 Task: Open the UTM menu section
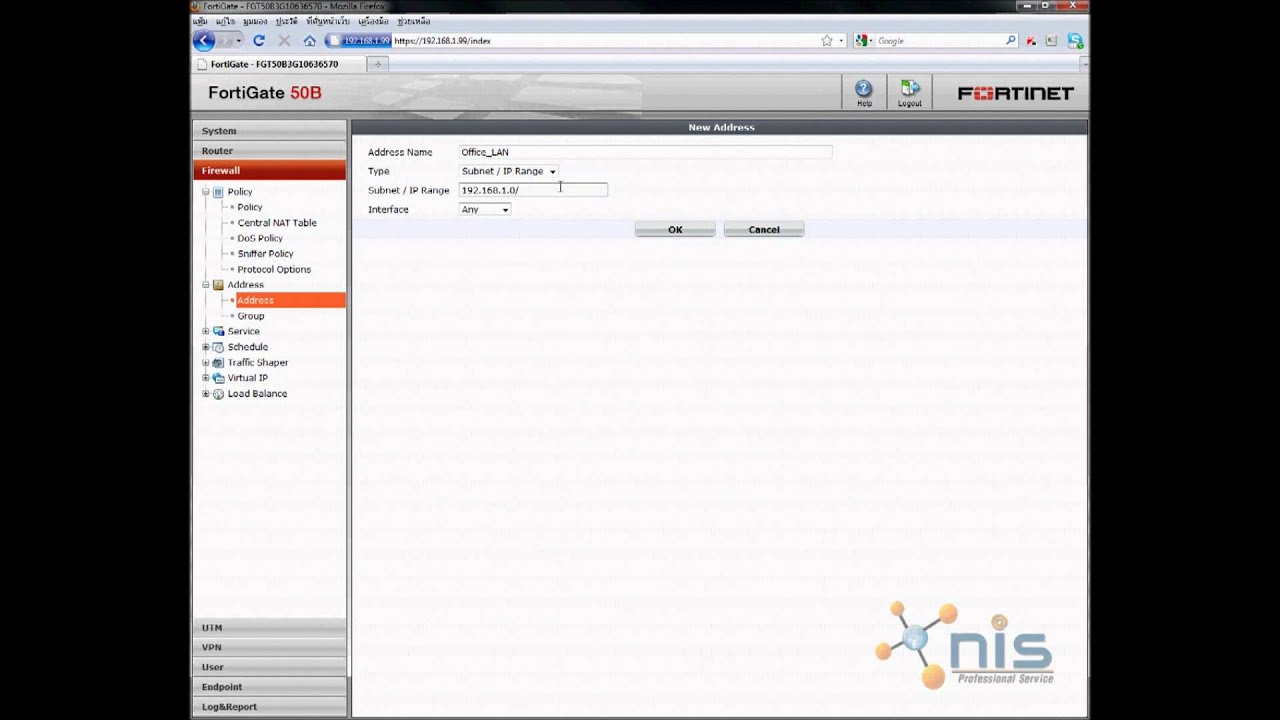pyautogui.click(x=269, y=628)
